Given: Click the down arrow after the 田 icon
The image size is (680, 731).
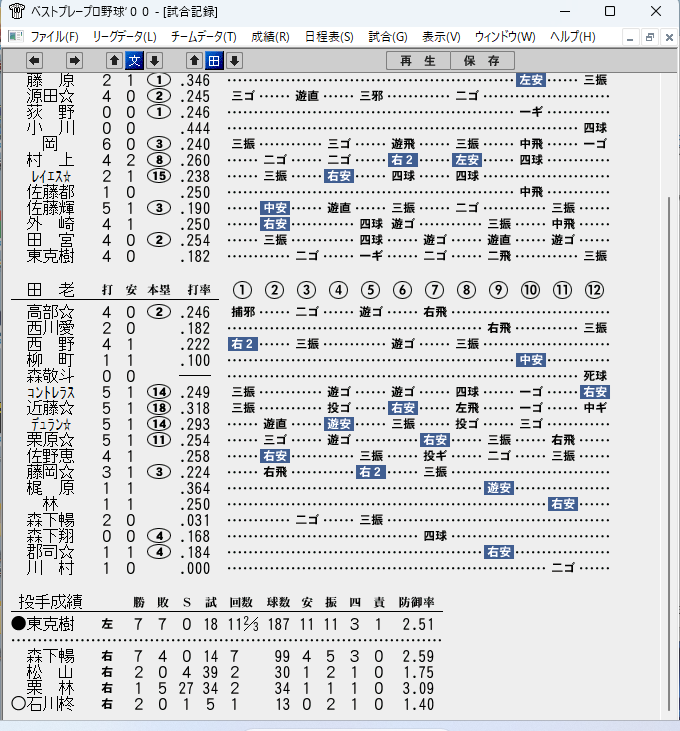Looking at the screenshot, I should (x=234, y=61).
